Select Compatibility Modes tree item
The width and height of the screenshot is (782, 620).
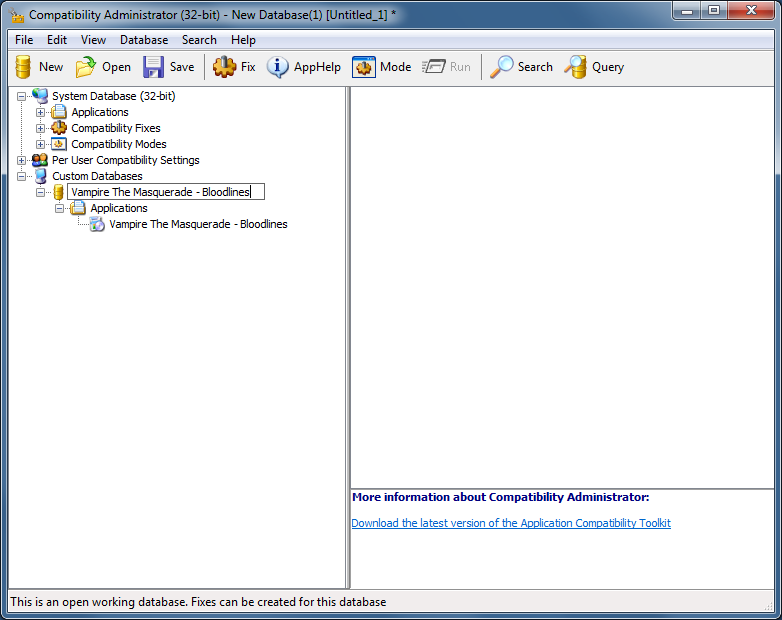(119, 144)
